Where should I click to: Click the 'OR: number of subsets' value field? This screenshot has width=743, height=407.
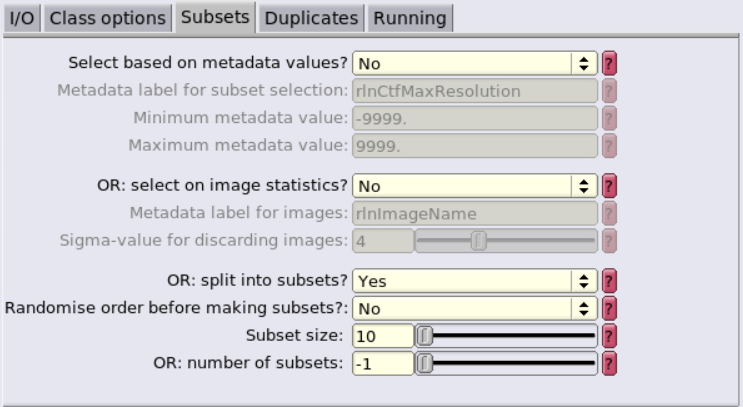383,363
